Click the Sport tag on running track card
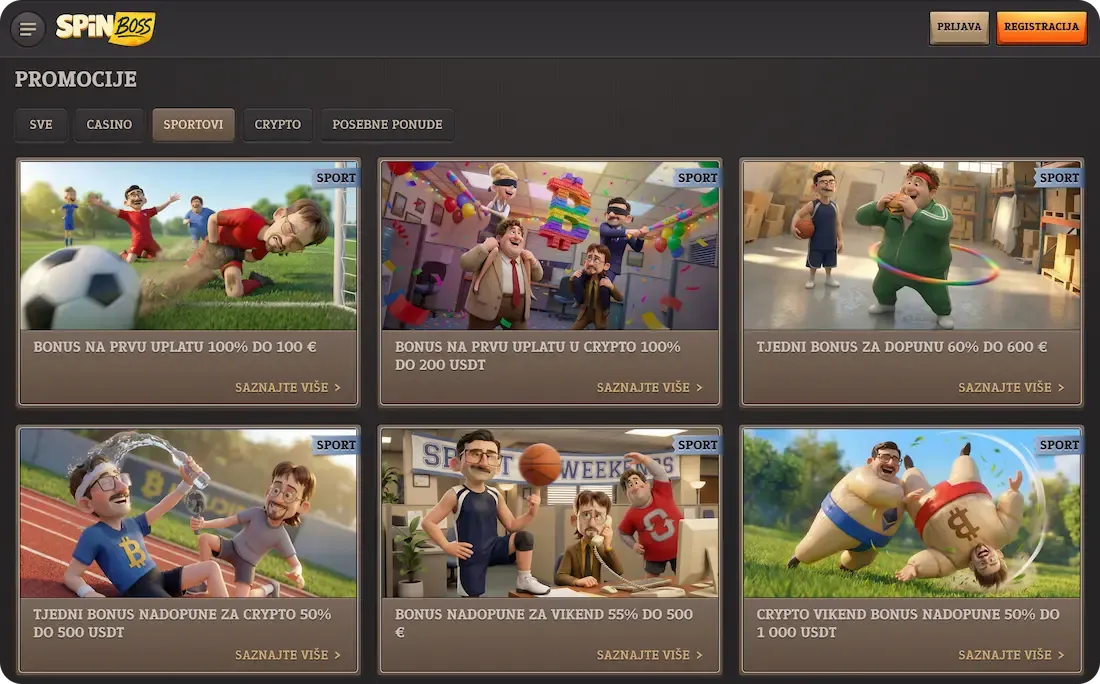The image size is (1100, 684). click(335, 445)
